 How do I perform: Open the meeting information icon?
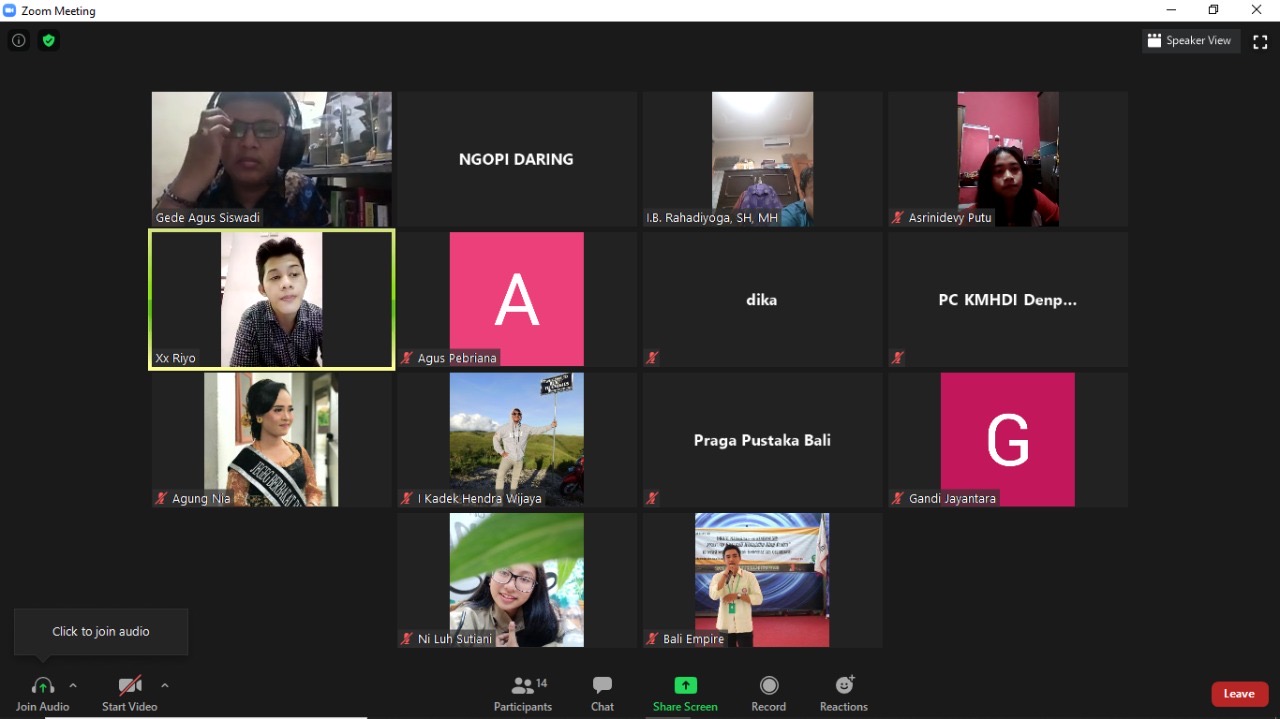(18, 41)
